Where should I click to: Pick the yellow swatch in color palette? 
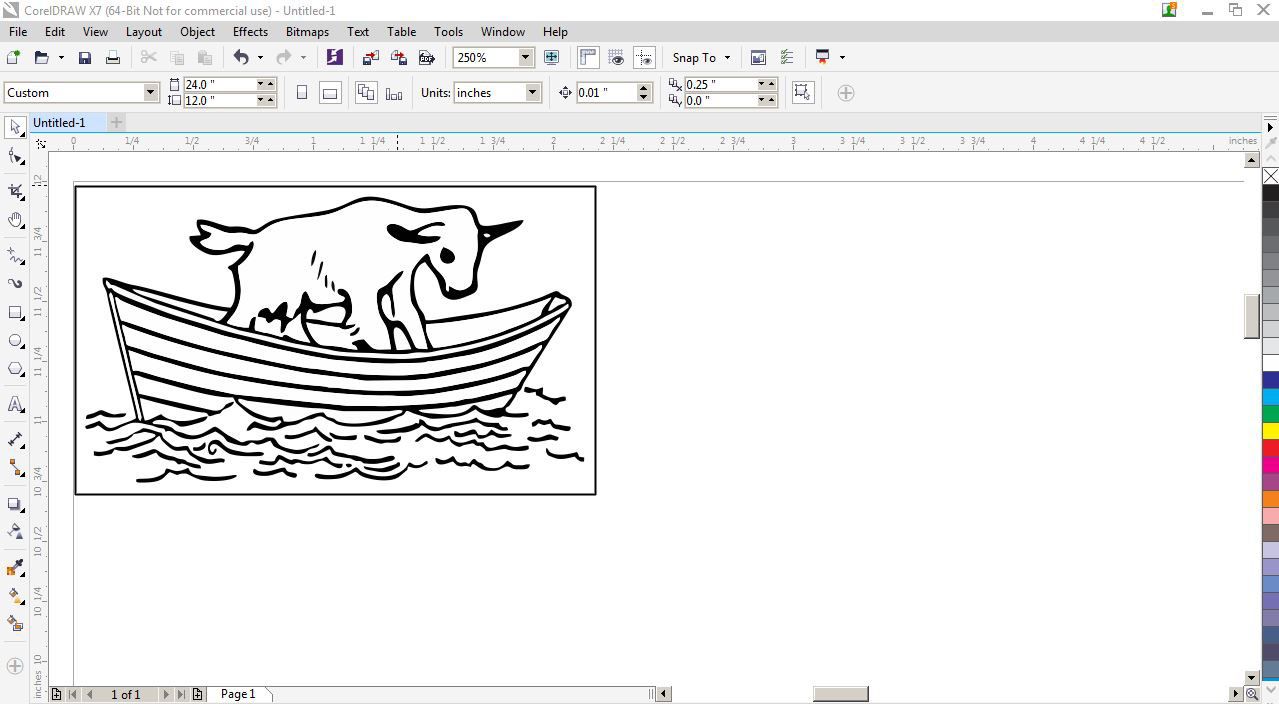coord(1270,431)
